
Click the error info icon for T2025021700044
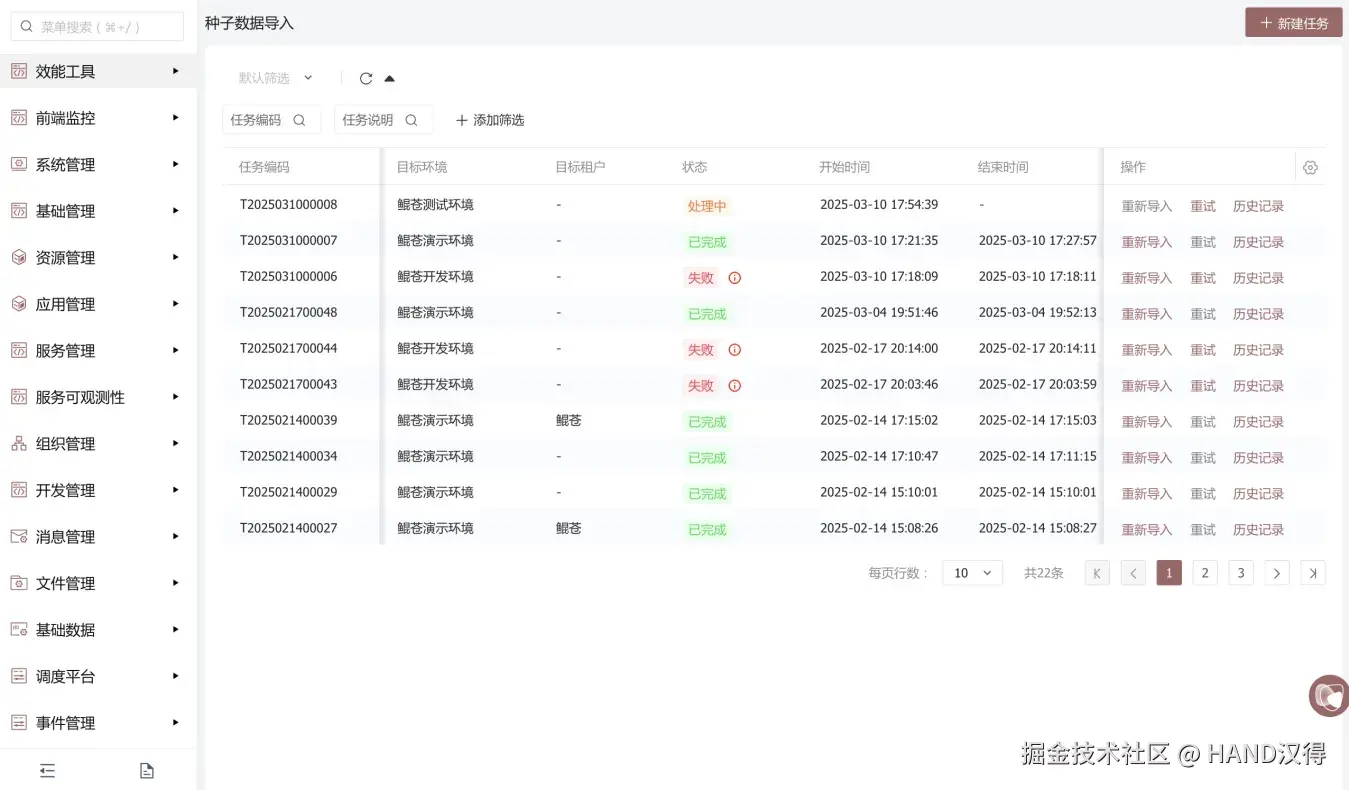point(735,350)
